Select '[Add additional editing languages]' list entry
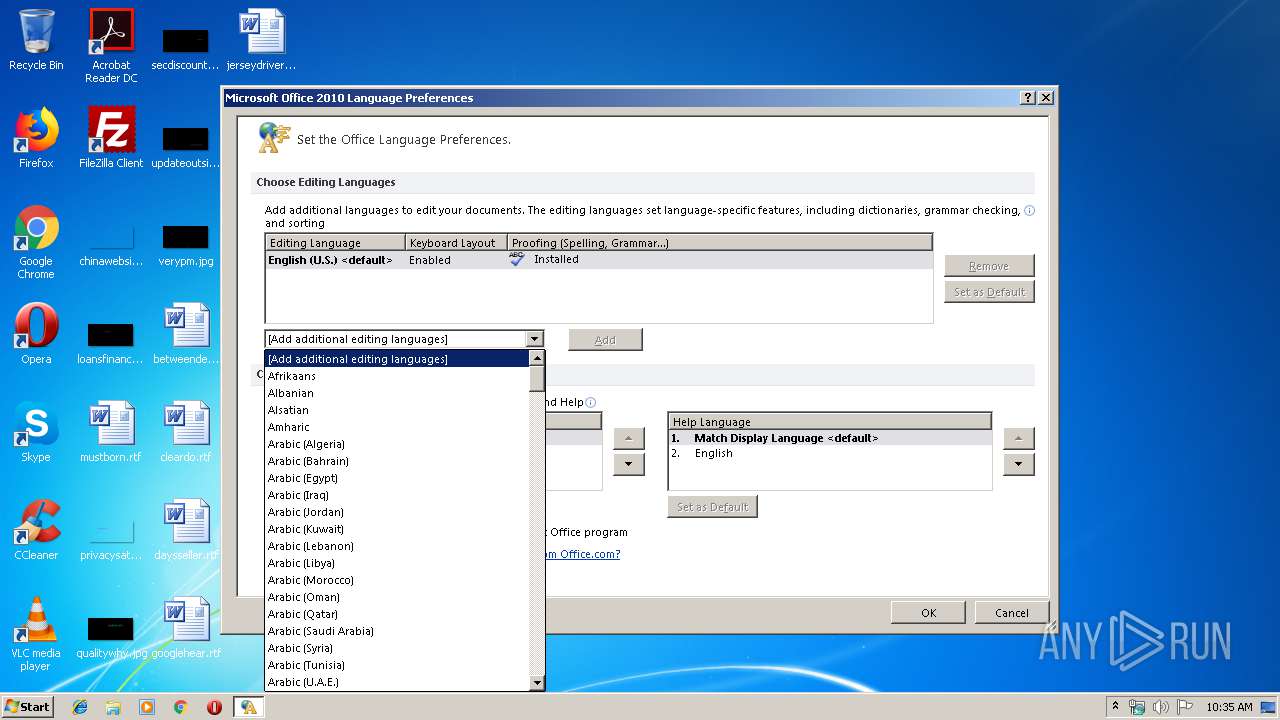Screen dimensions: 1280x720 (x=397, y=359)
